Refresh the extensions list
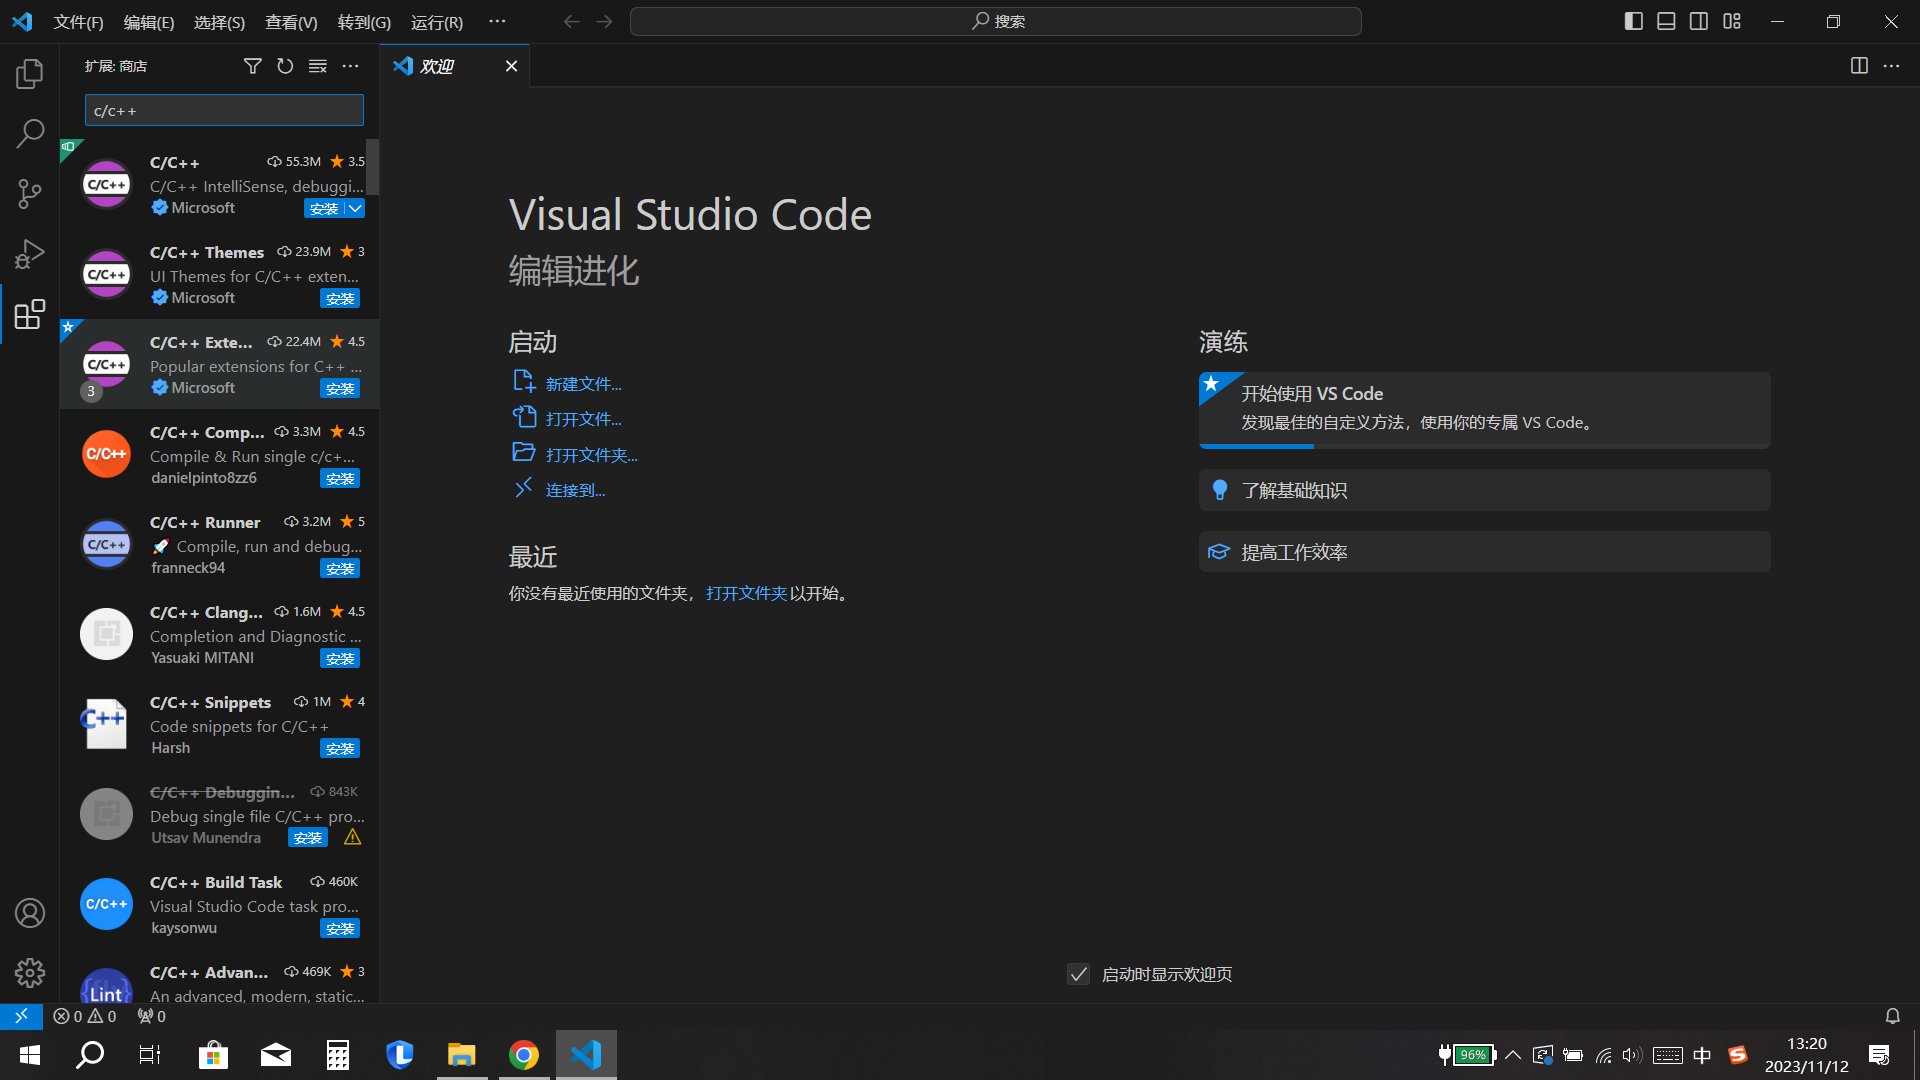The height and width of the screenshot is (1080, 1920). 285,66
